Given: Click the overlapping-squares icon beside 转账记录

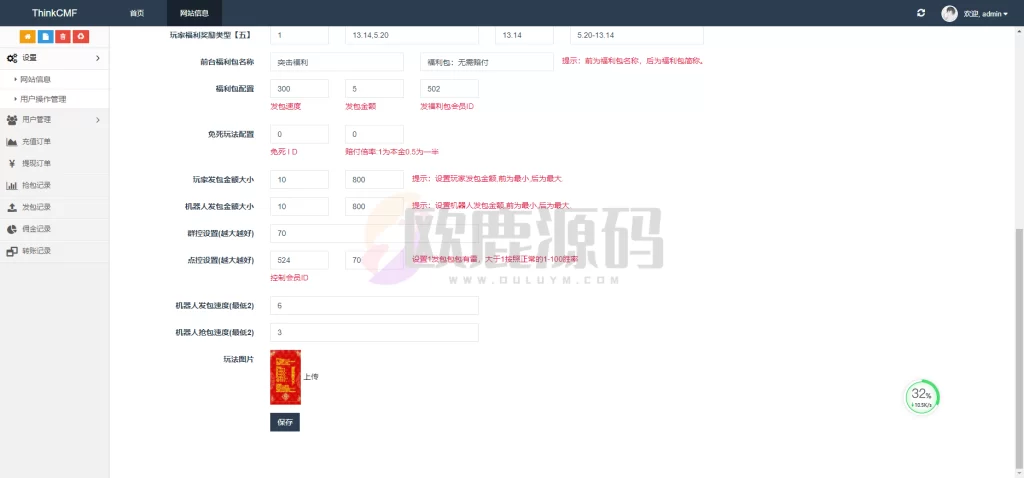Looking at the screenshot, I should [12, 251].
